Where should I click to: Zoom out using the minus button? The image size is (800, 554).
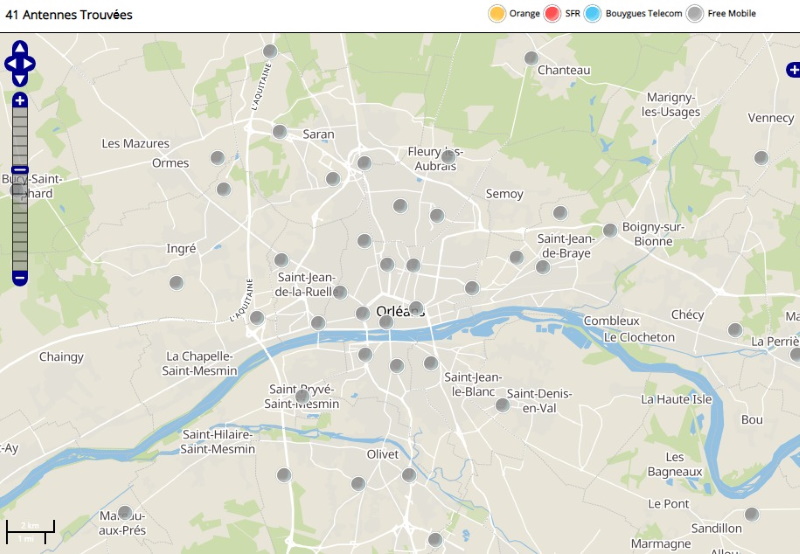point(20,277)
